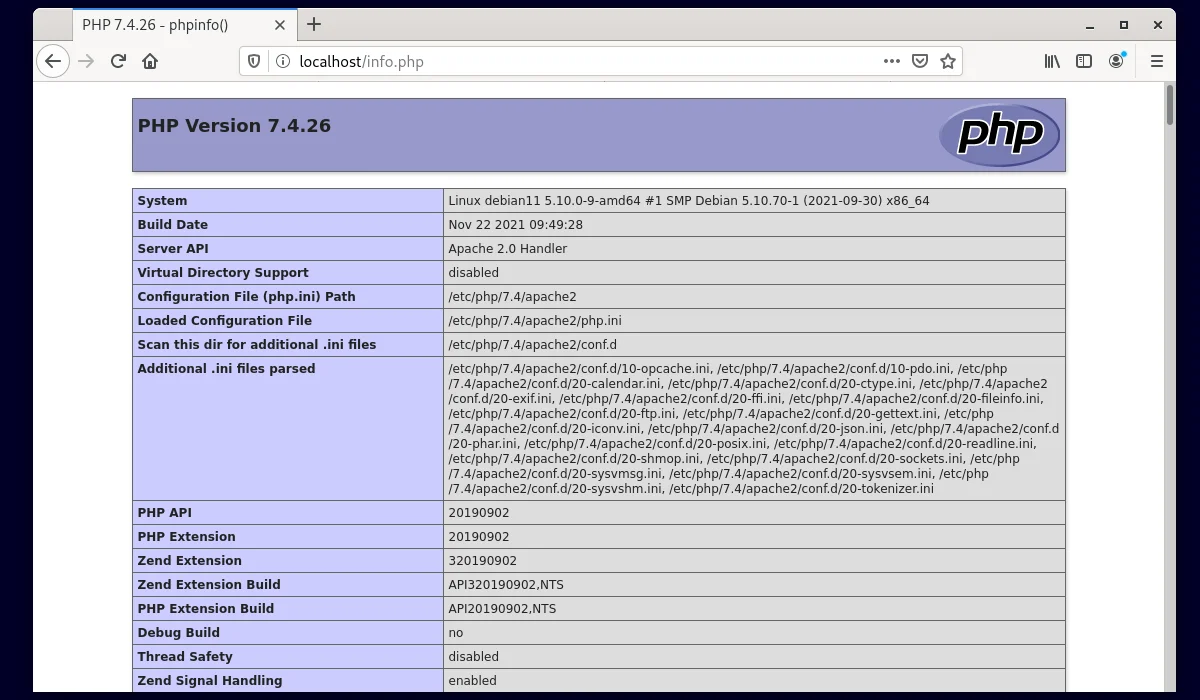Viewport: 1200px width, 700px height.
Task: Close the phpinfo tab
Action: (280, 25)
